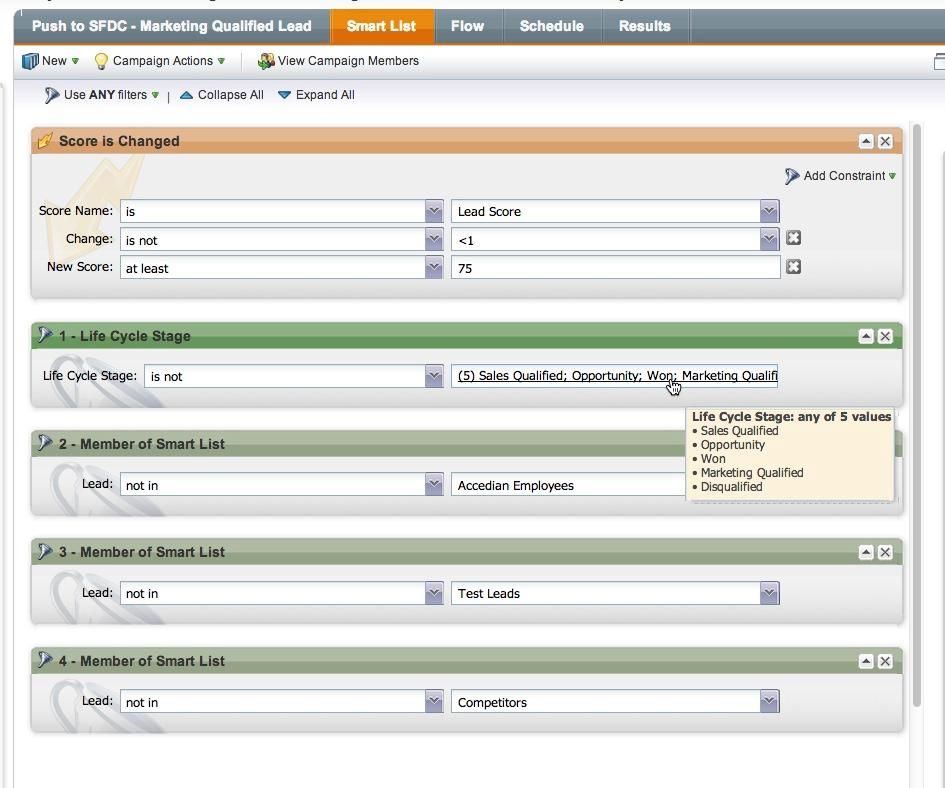The image size is (945, 788).
Task: Click the funnel icon of filter 3
Action: pos(45,552)
